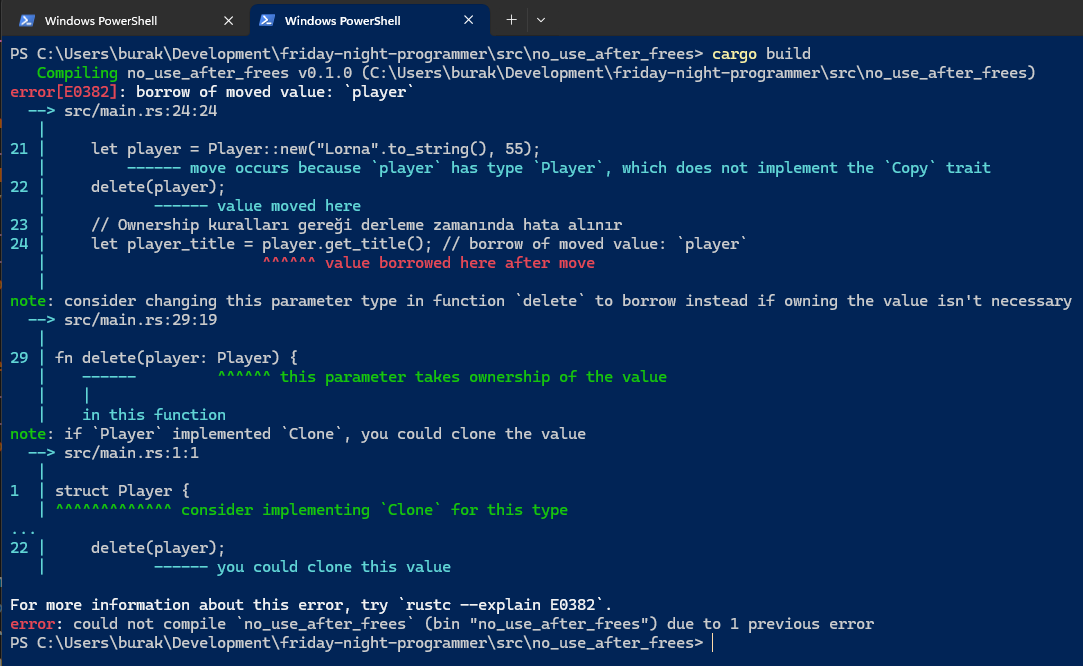
Task: Close the active PowerShell tab
Action: tap(468, 20)
